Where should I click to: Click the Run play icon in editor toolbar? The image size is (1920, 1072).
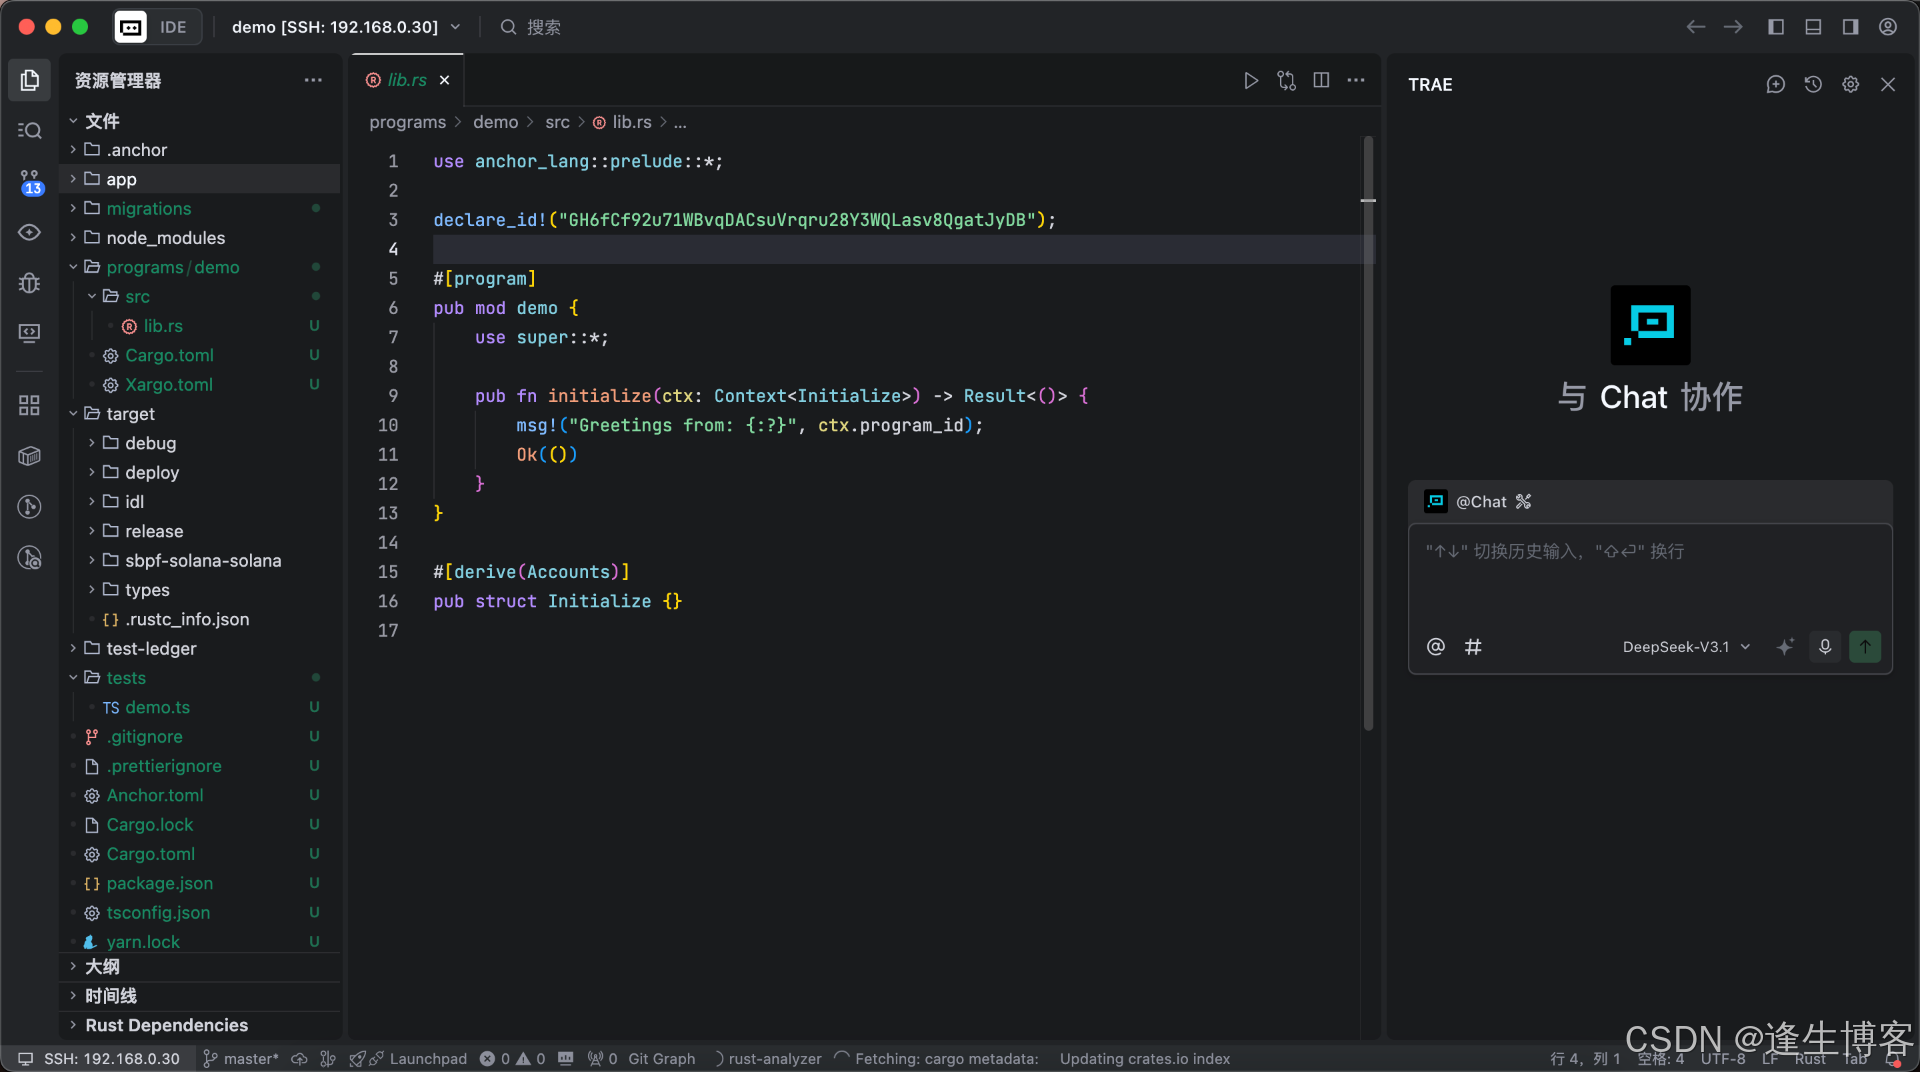point(1250,80)
